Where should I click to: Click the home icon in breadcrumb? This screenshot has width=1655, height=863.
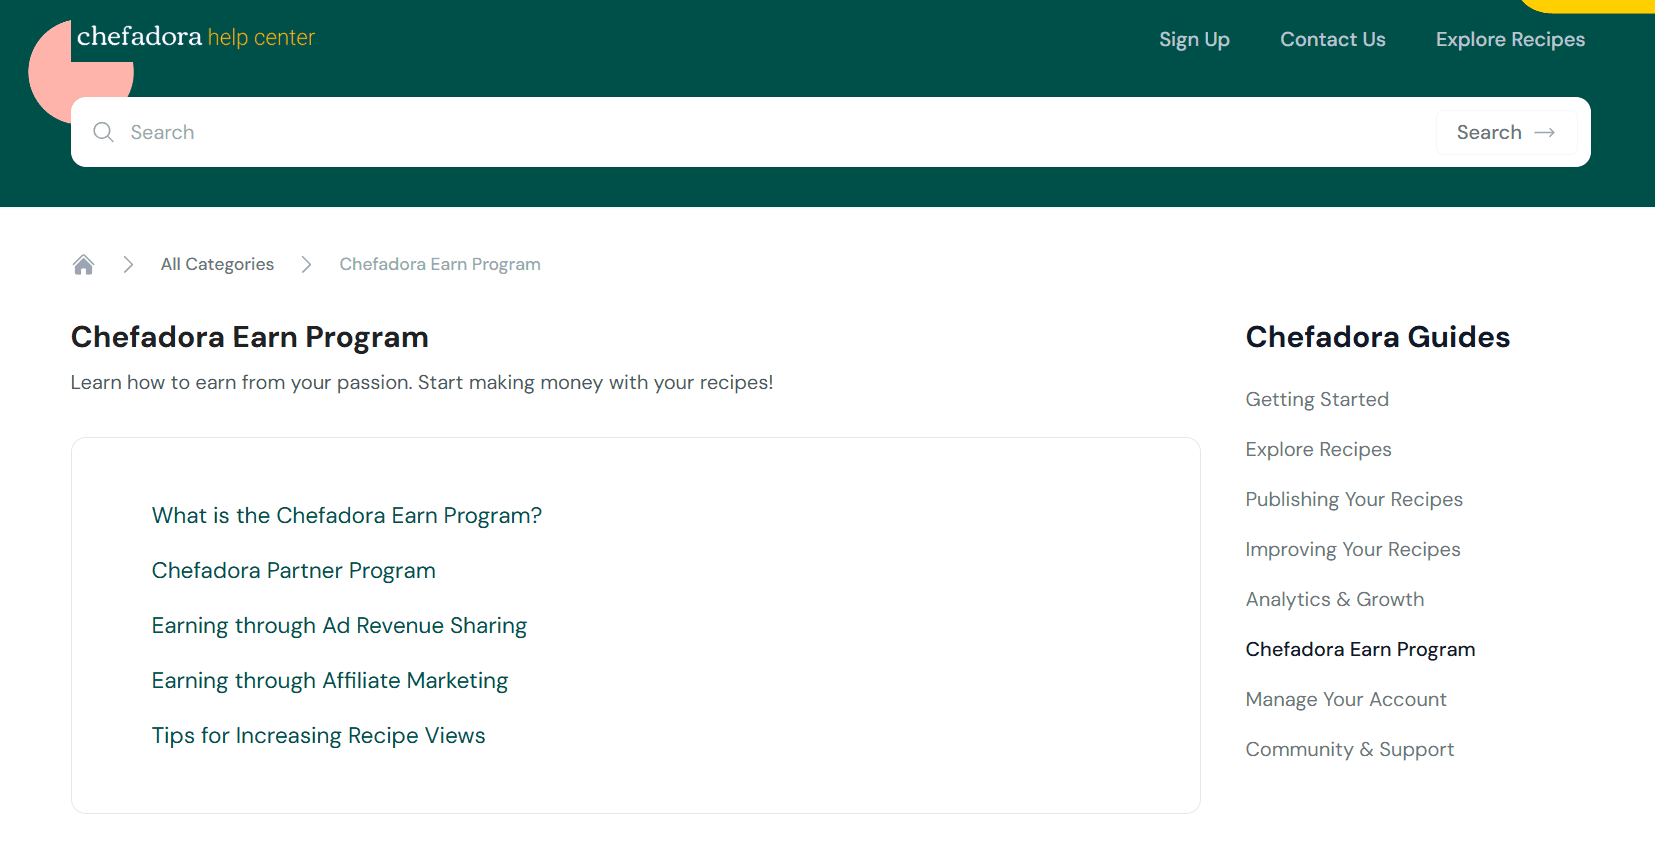(83, 264)
